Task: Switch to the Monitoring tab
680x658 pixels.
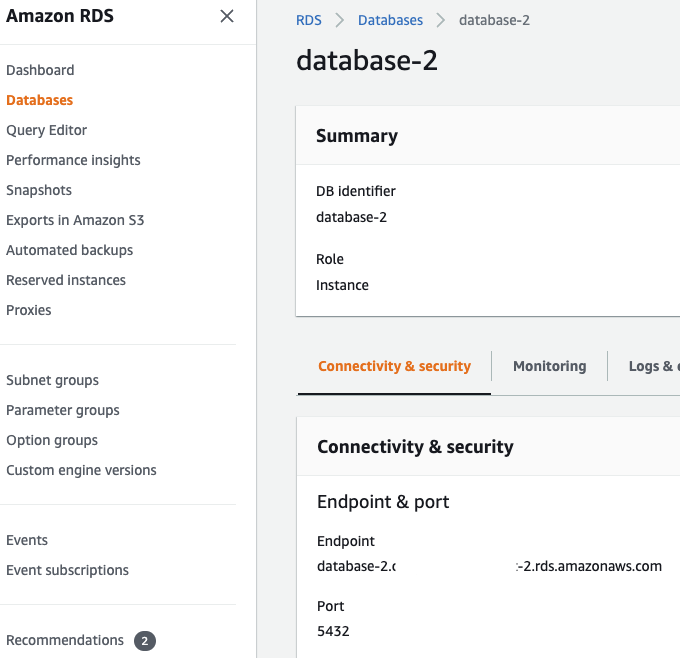Action: coord(549,366)
